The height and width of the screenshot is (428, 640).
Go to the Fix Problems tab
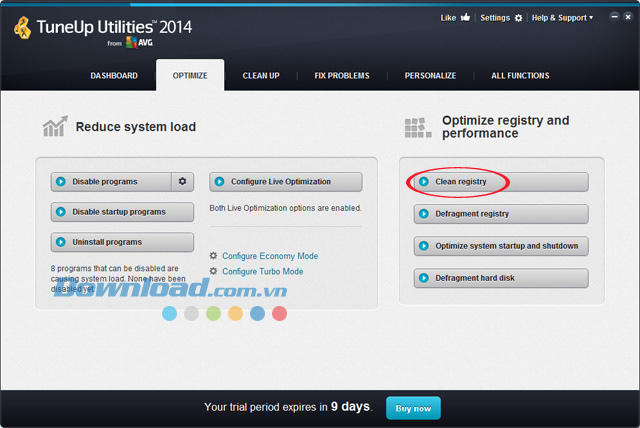point(342,75)
